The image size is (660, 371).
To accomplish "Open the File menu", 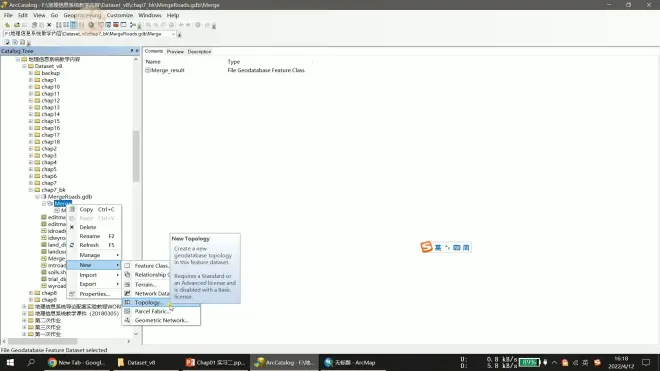I will (x=8, y=15).
